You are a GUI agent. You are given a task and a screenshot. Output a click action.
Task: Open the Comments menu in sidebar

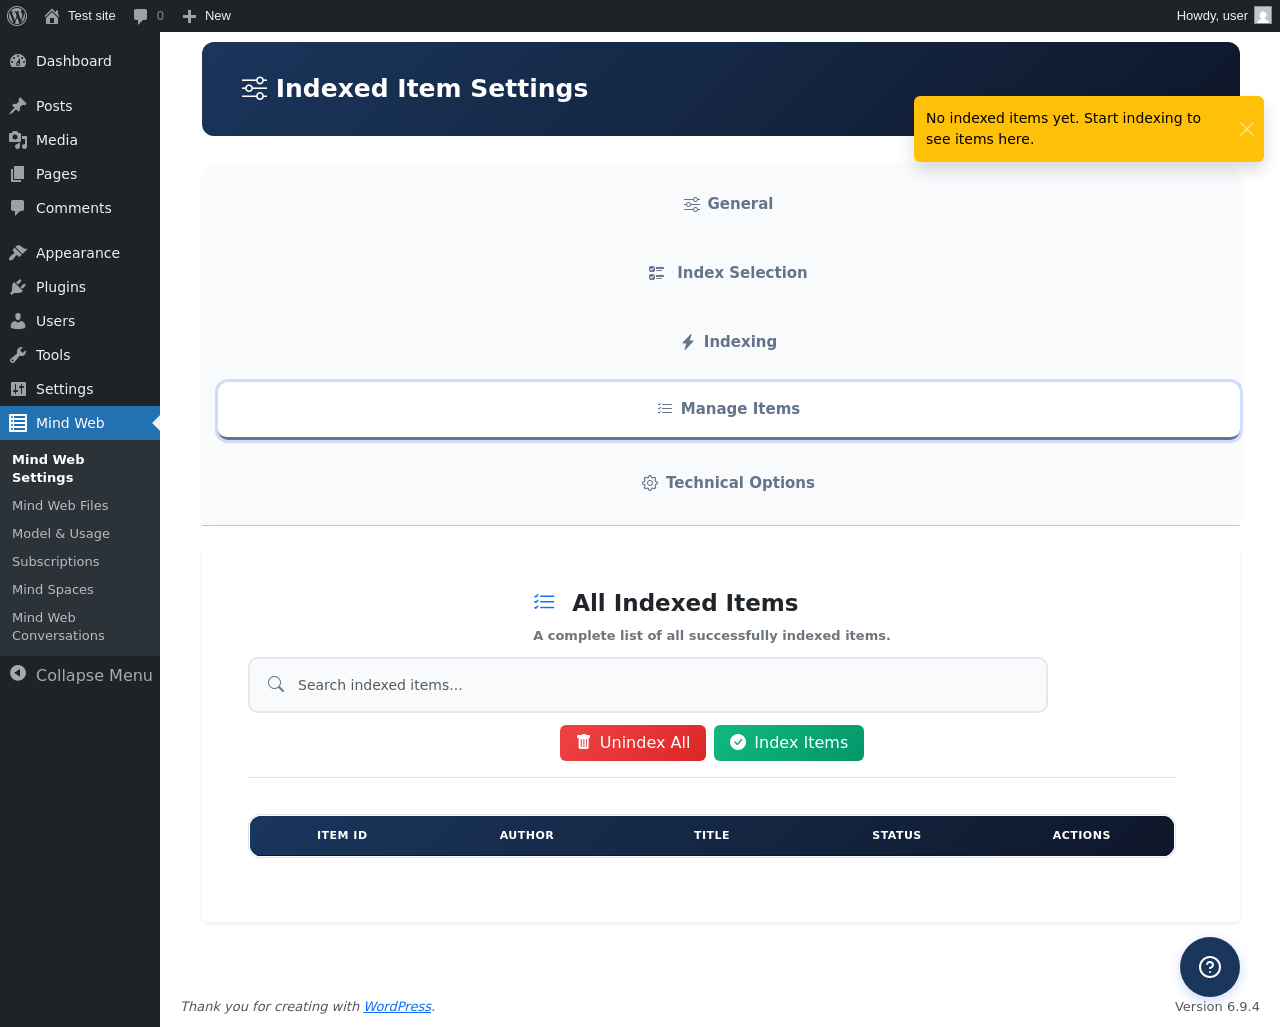(x=80, y=208)
